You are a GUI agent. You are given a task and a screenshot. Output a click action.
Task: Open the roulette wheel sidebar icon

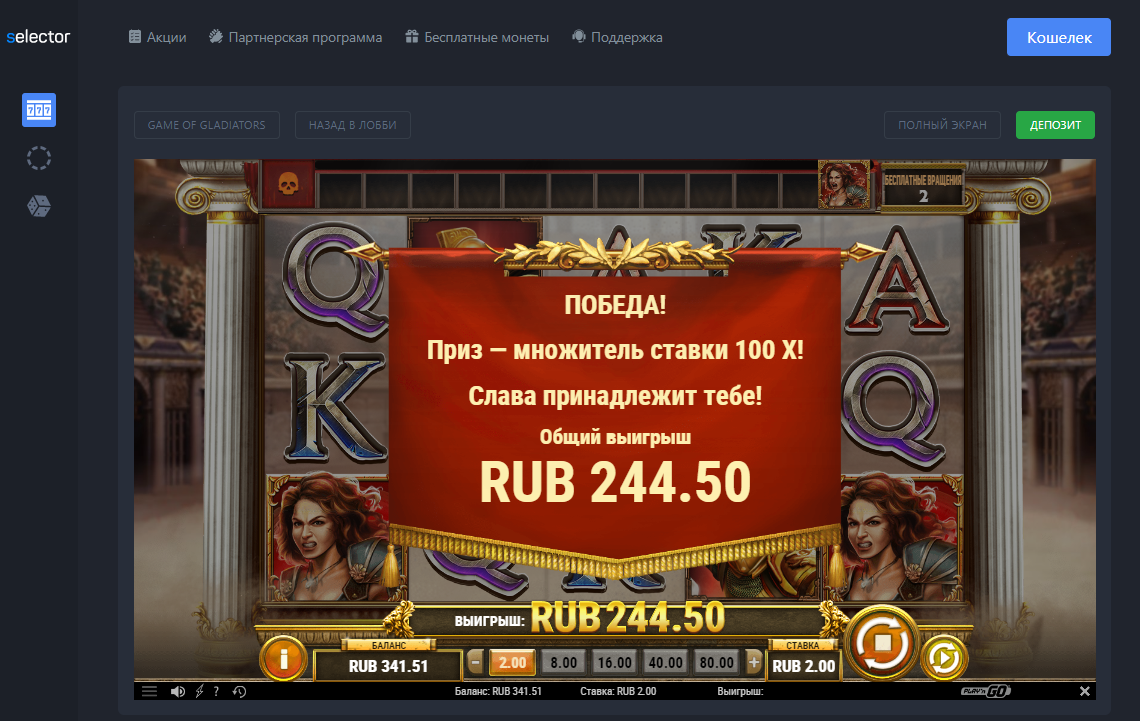[39, 158]
